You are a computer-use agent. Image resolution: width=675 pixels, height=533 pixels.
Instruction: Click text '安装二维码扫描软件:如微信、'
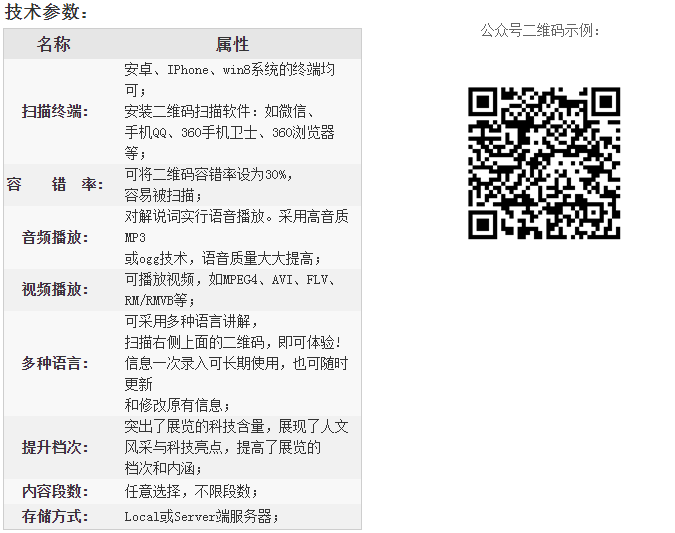click(219, 112)
